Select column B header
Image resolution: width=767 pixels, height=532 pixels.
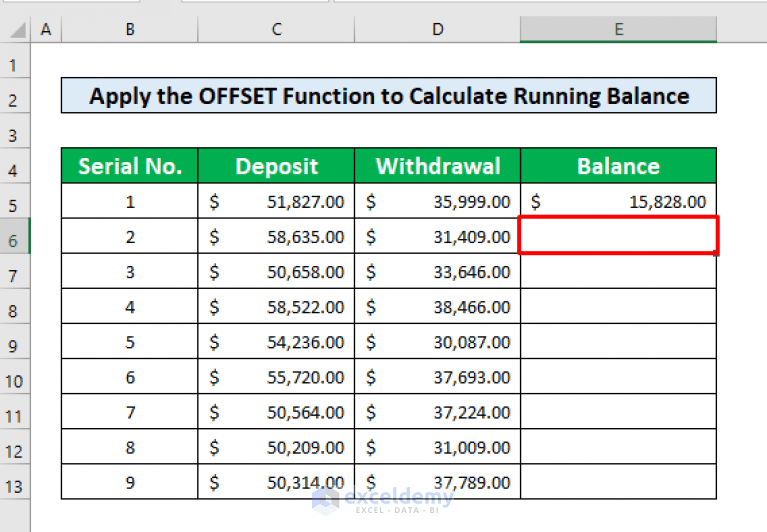[x=130, y=29]
